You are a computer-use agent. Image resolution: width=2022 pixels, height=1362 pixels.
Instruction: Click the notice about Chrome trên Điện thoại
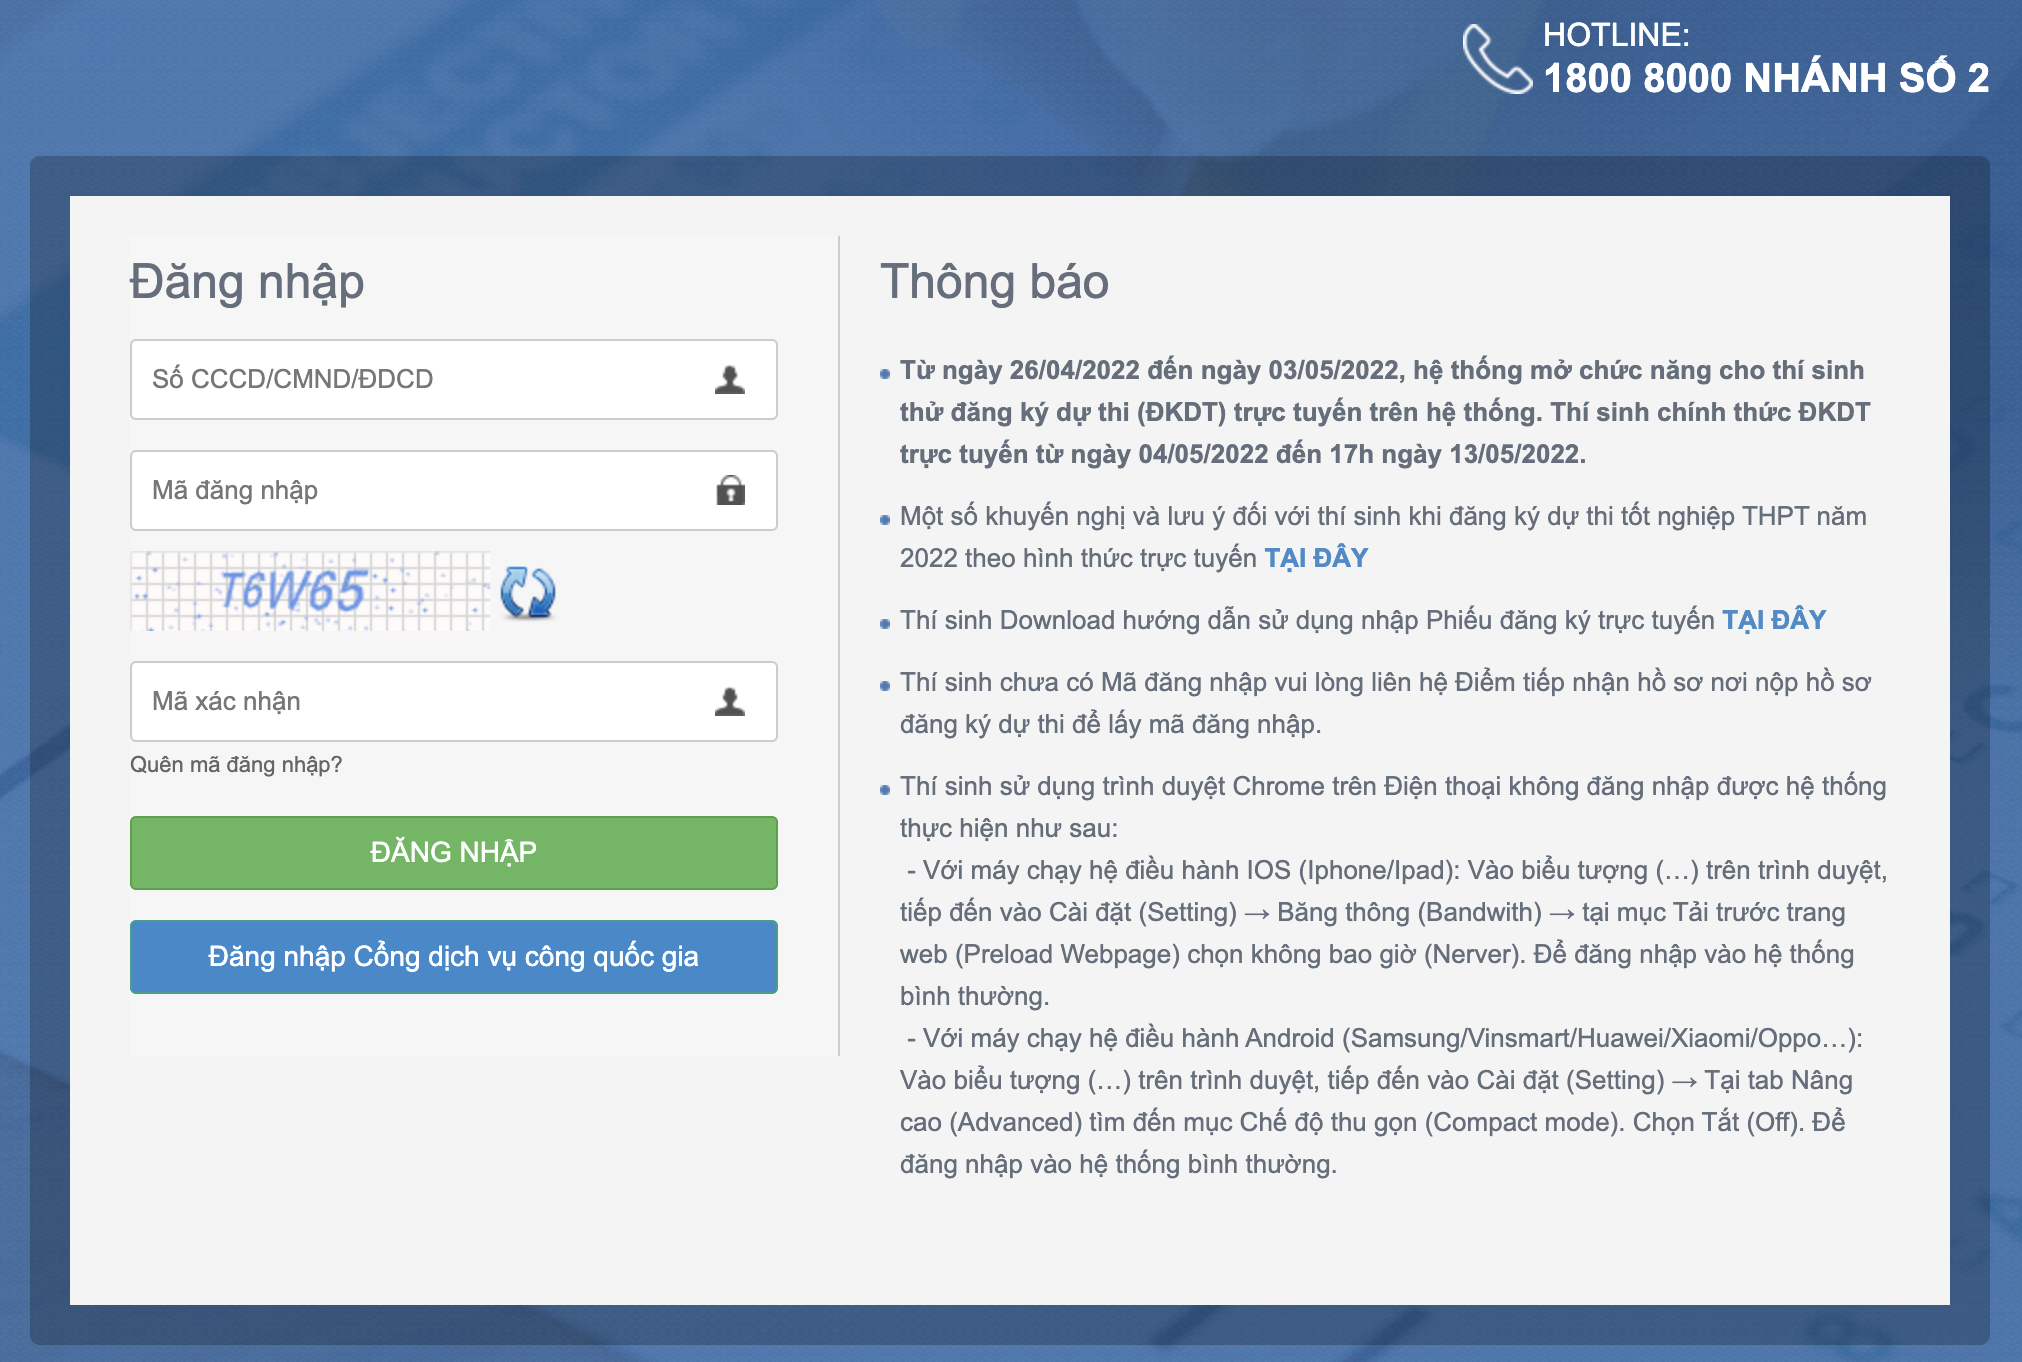point(1392,787)
